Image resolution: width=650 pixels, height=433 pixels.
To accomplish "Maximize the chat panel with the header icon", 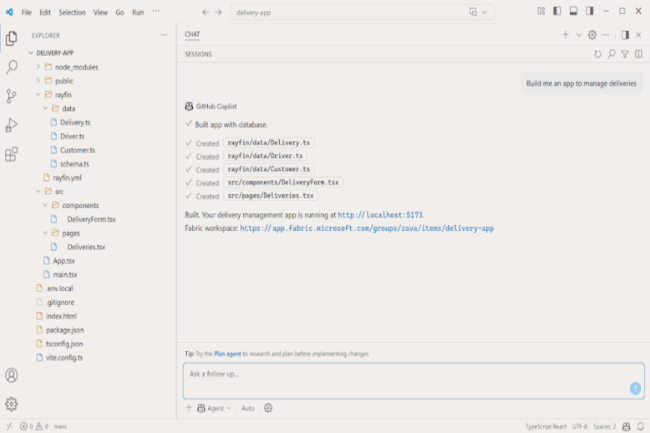I will coord(625,35).
